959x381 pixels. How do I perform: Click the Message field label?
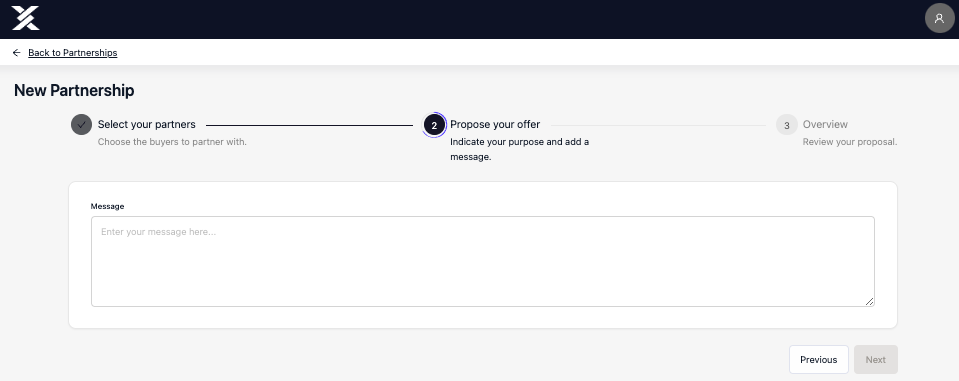[x=108, y=206]
